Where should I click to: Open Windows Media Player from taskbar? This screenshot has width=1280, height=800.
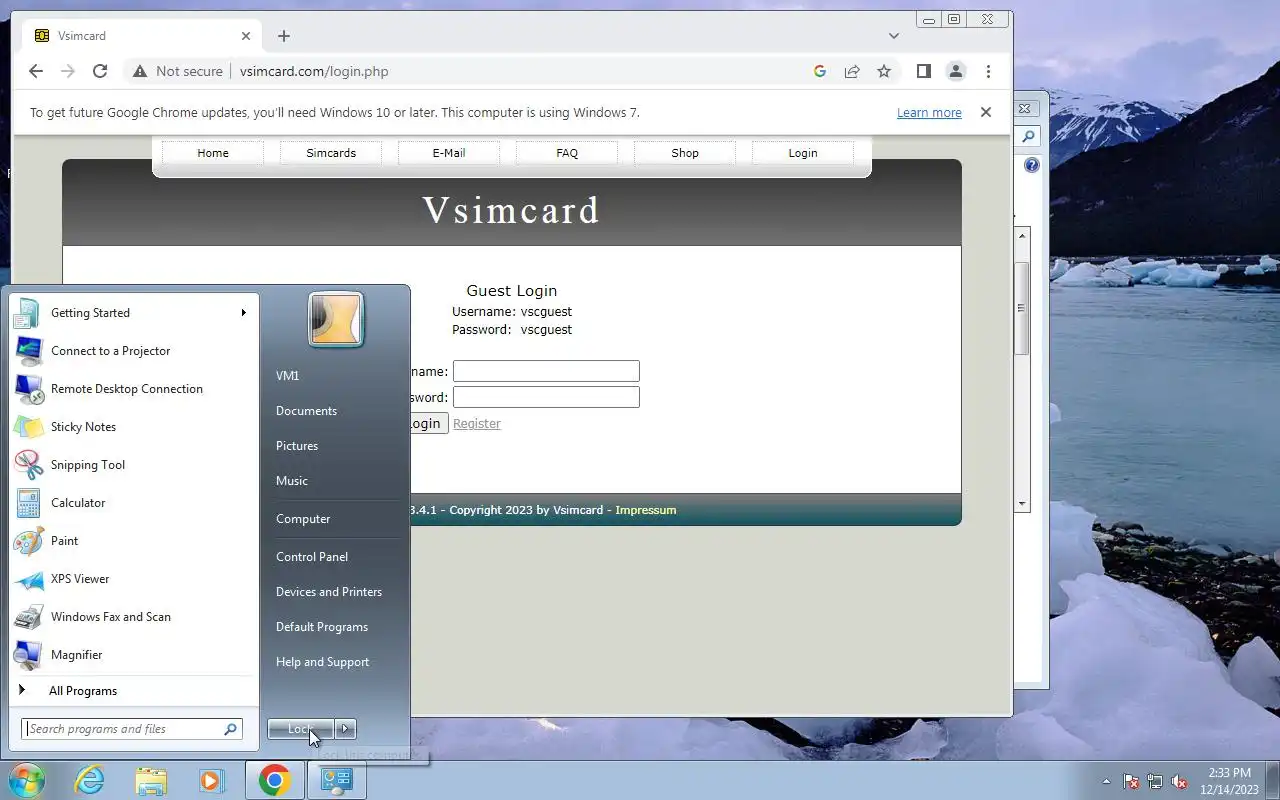point(212,780)
